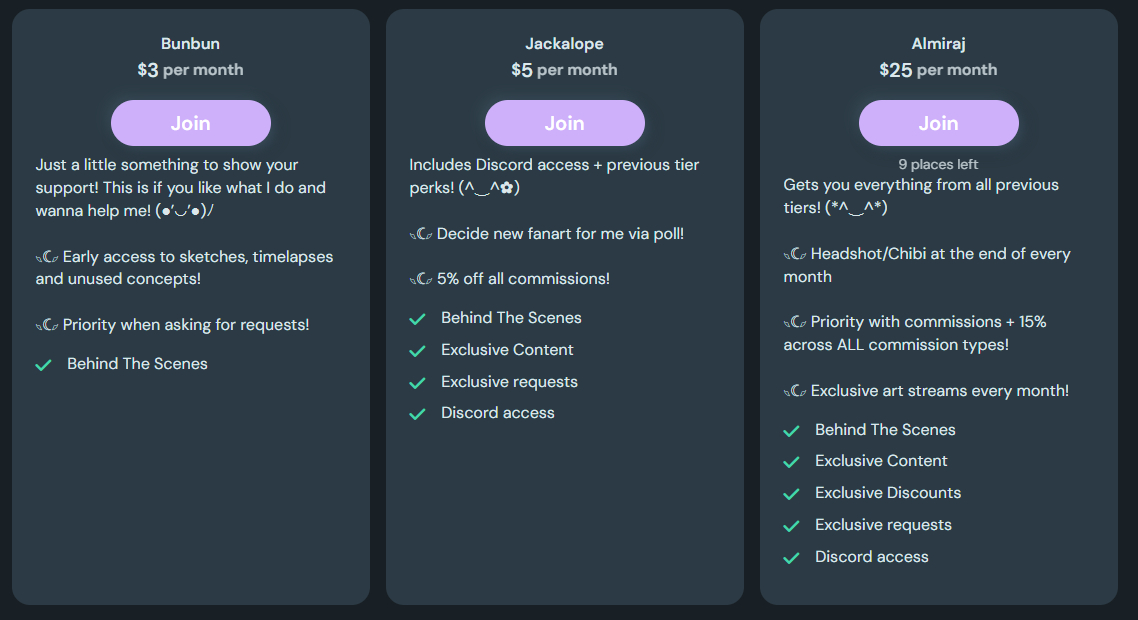Viewport: 1138px width, 620px height.
Task: Click 'Decide new fanart for me via poll' text
Action: pyautogui.click(x=560, y=234)
